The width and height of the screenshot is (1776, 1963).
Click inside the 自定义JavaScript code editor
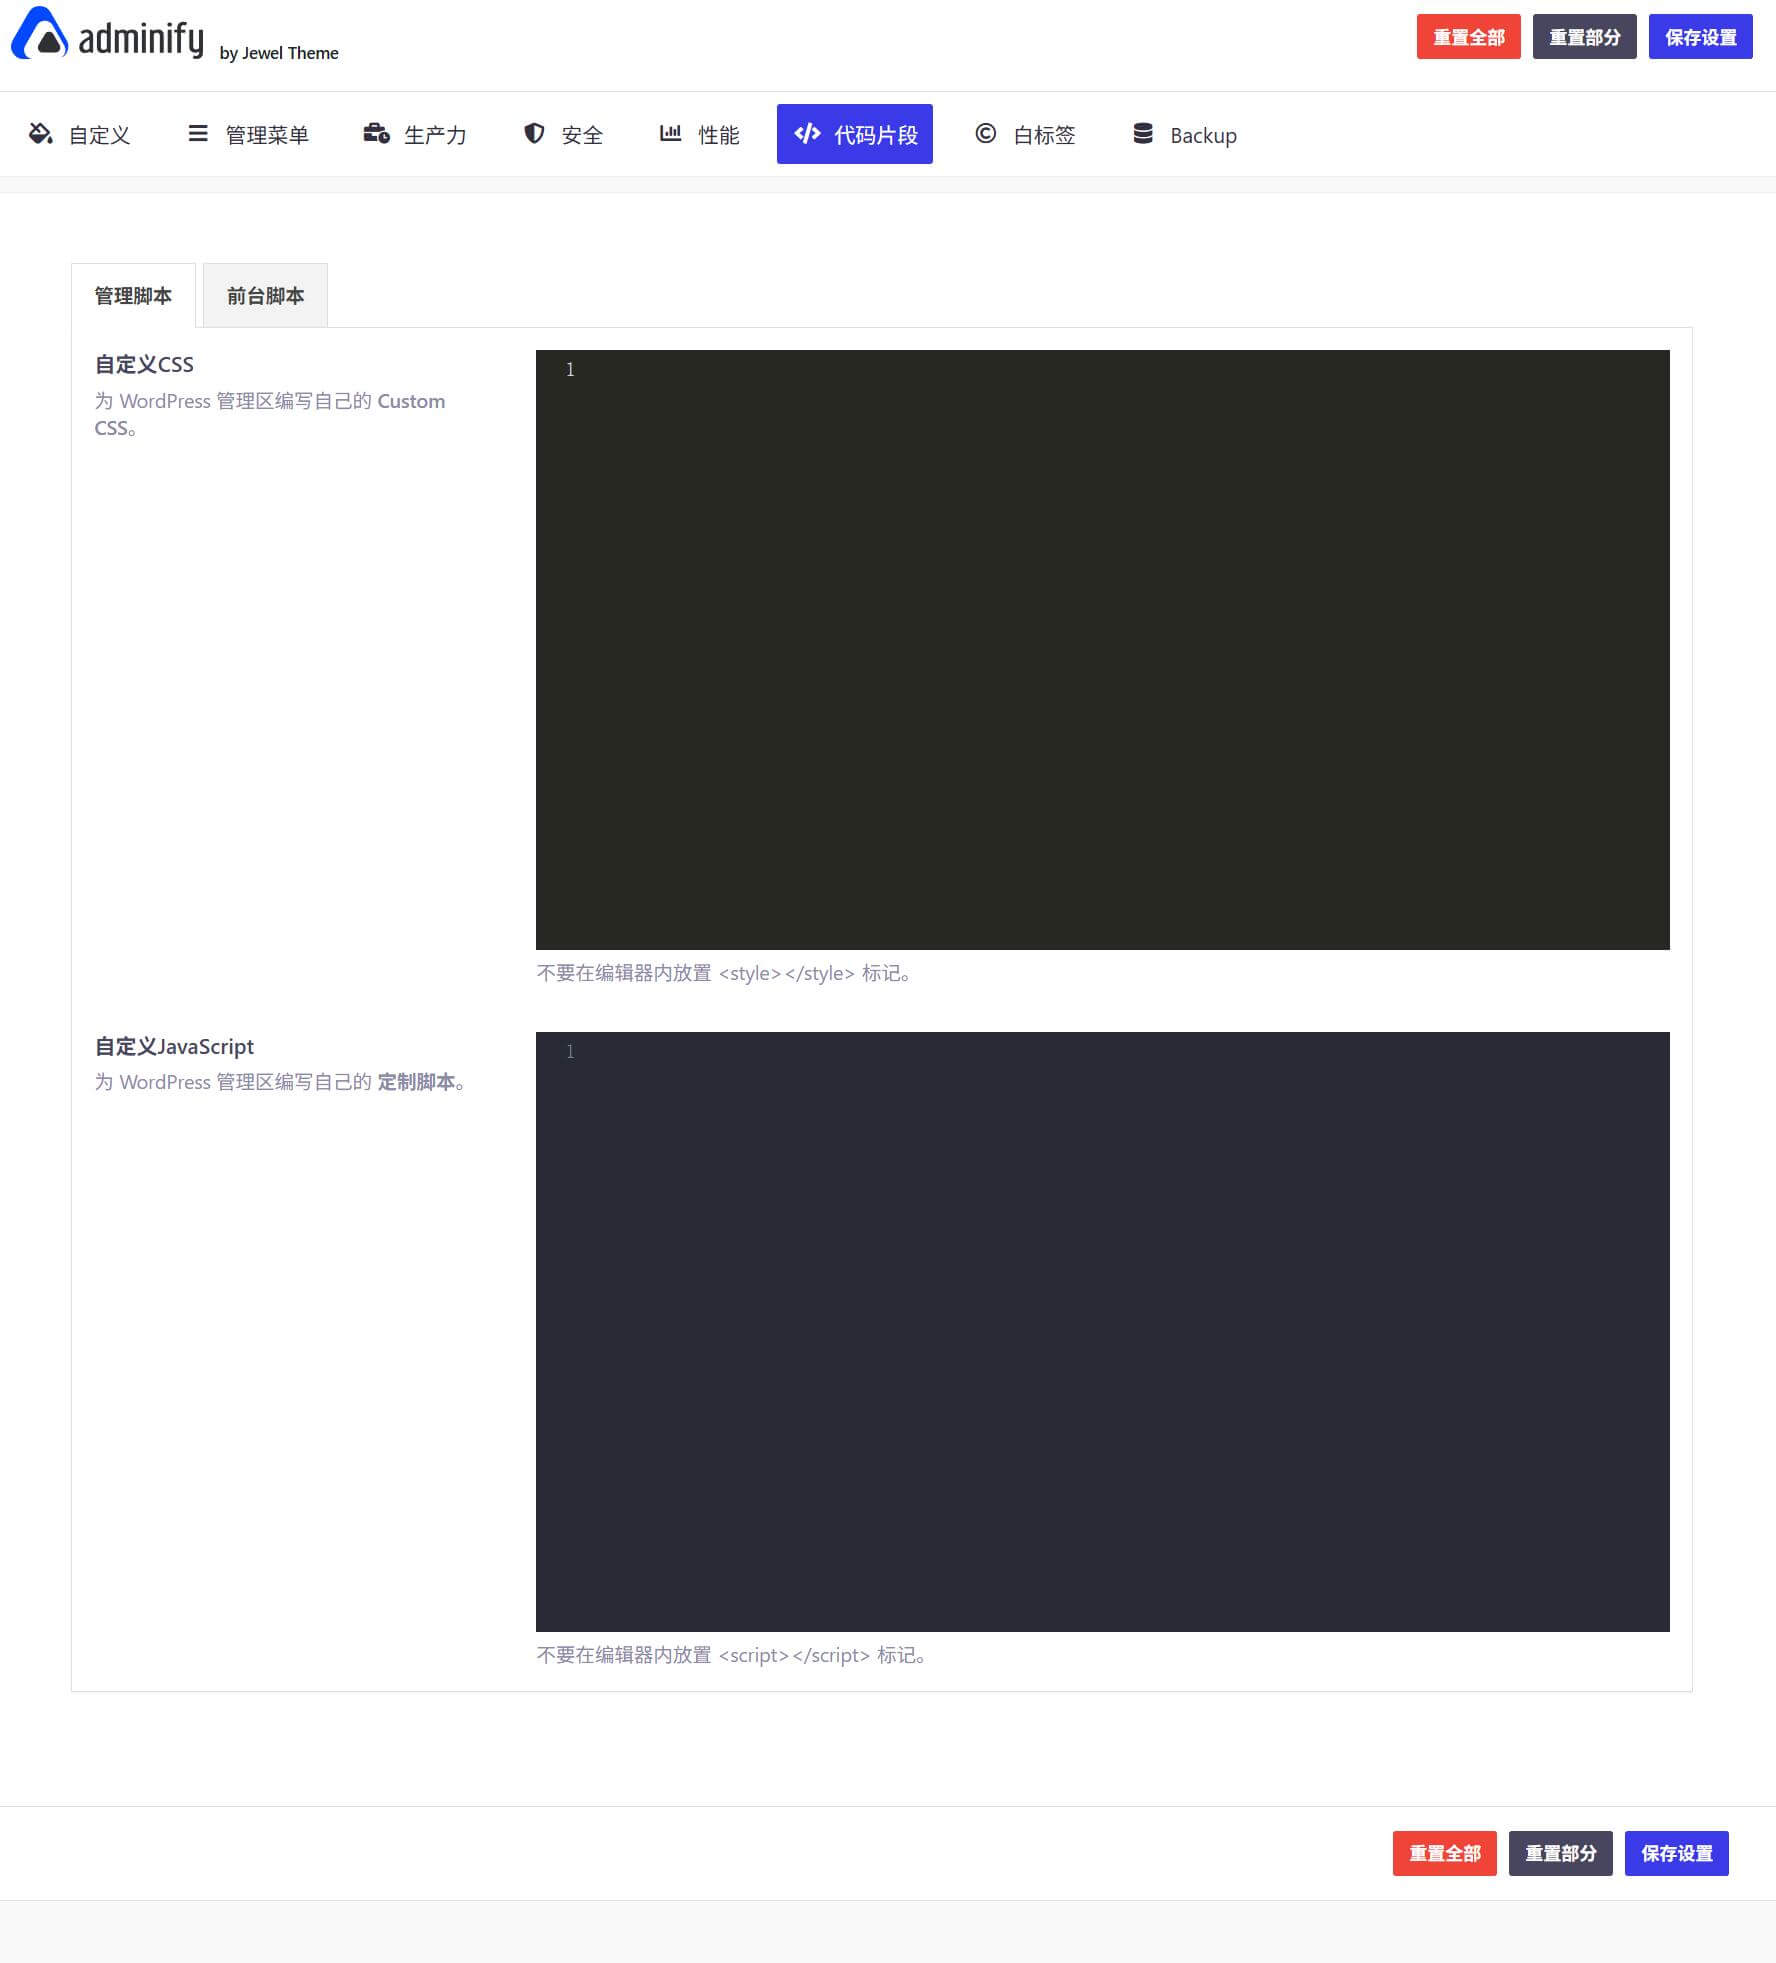click(x=1102, y=1332)
